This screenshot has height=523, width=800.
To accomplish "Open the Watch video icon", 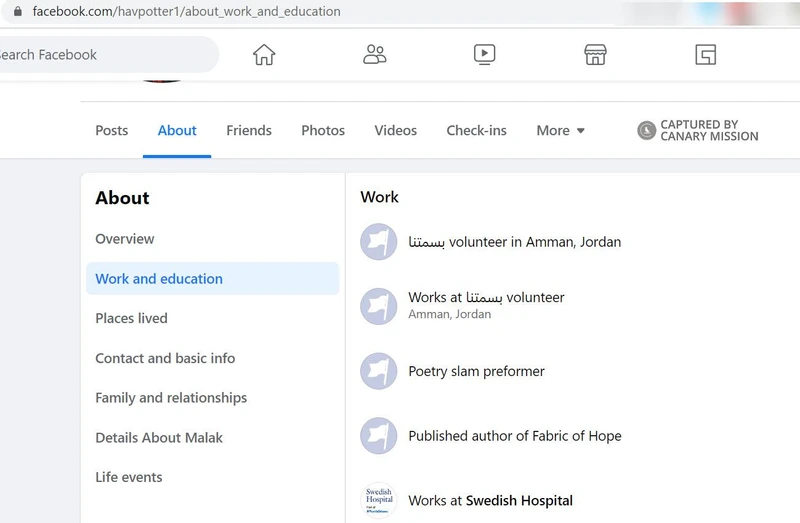I will pos(484,54).
